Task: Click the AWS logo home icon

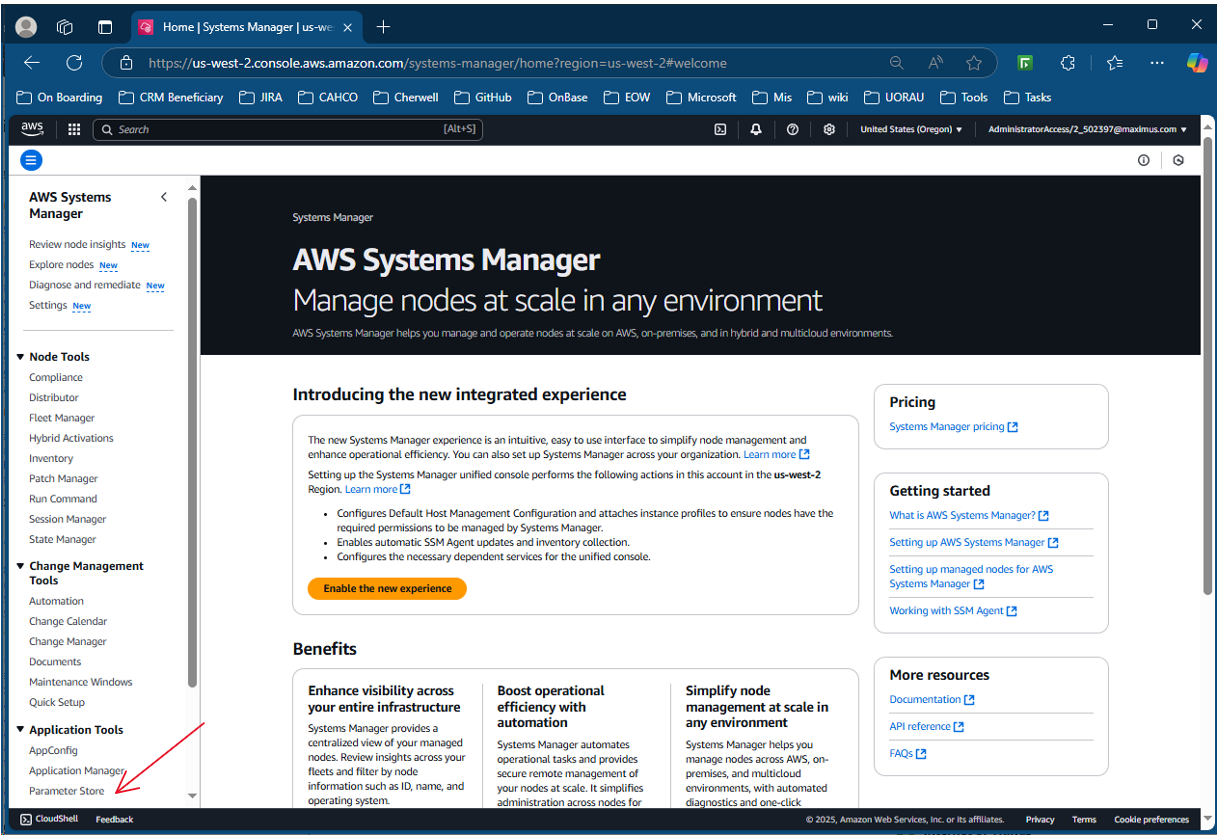Action: click(32, 128)
